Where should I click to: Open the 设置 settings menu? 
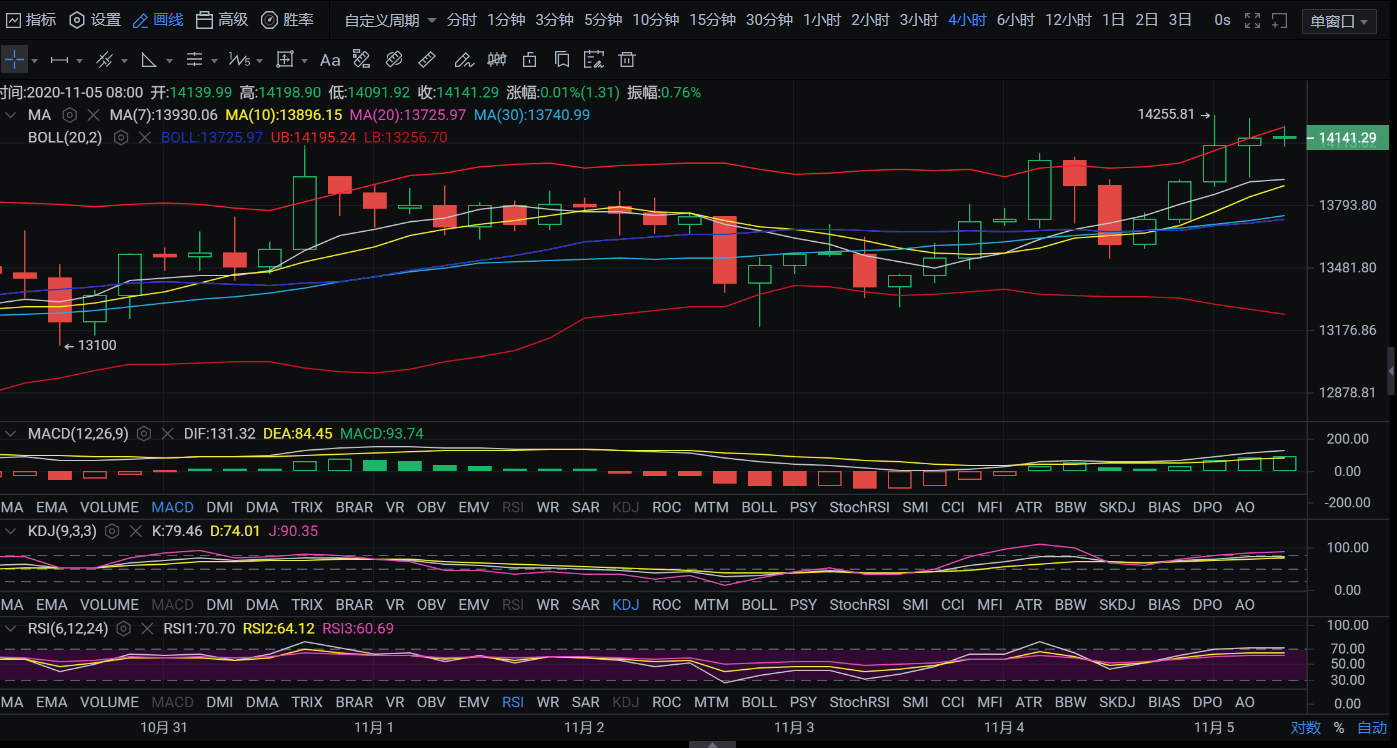click(95, 20)
